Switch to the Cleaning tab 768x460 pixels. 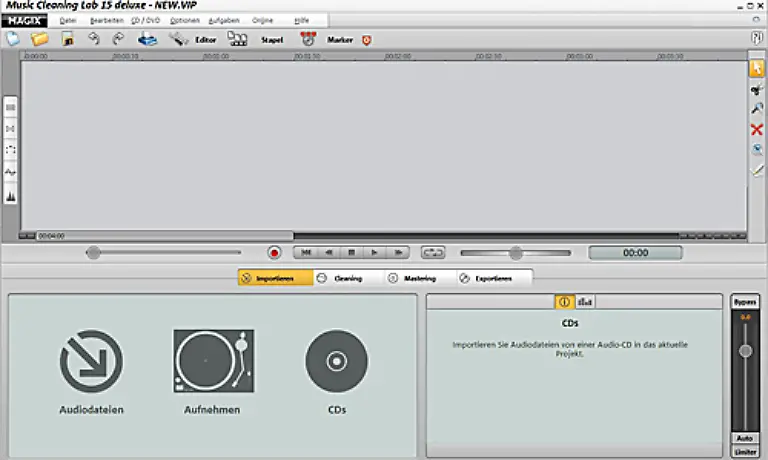point(340,278)
